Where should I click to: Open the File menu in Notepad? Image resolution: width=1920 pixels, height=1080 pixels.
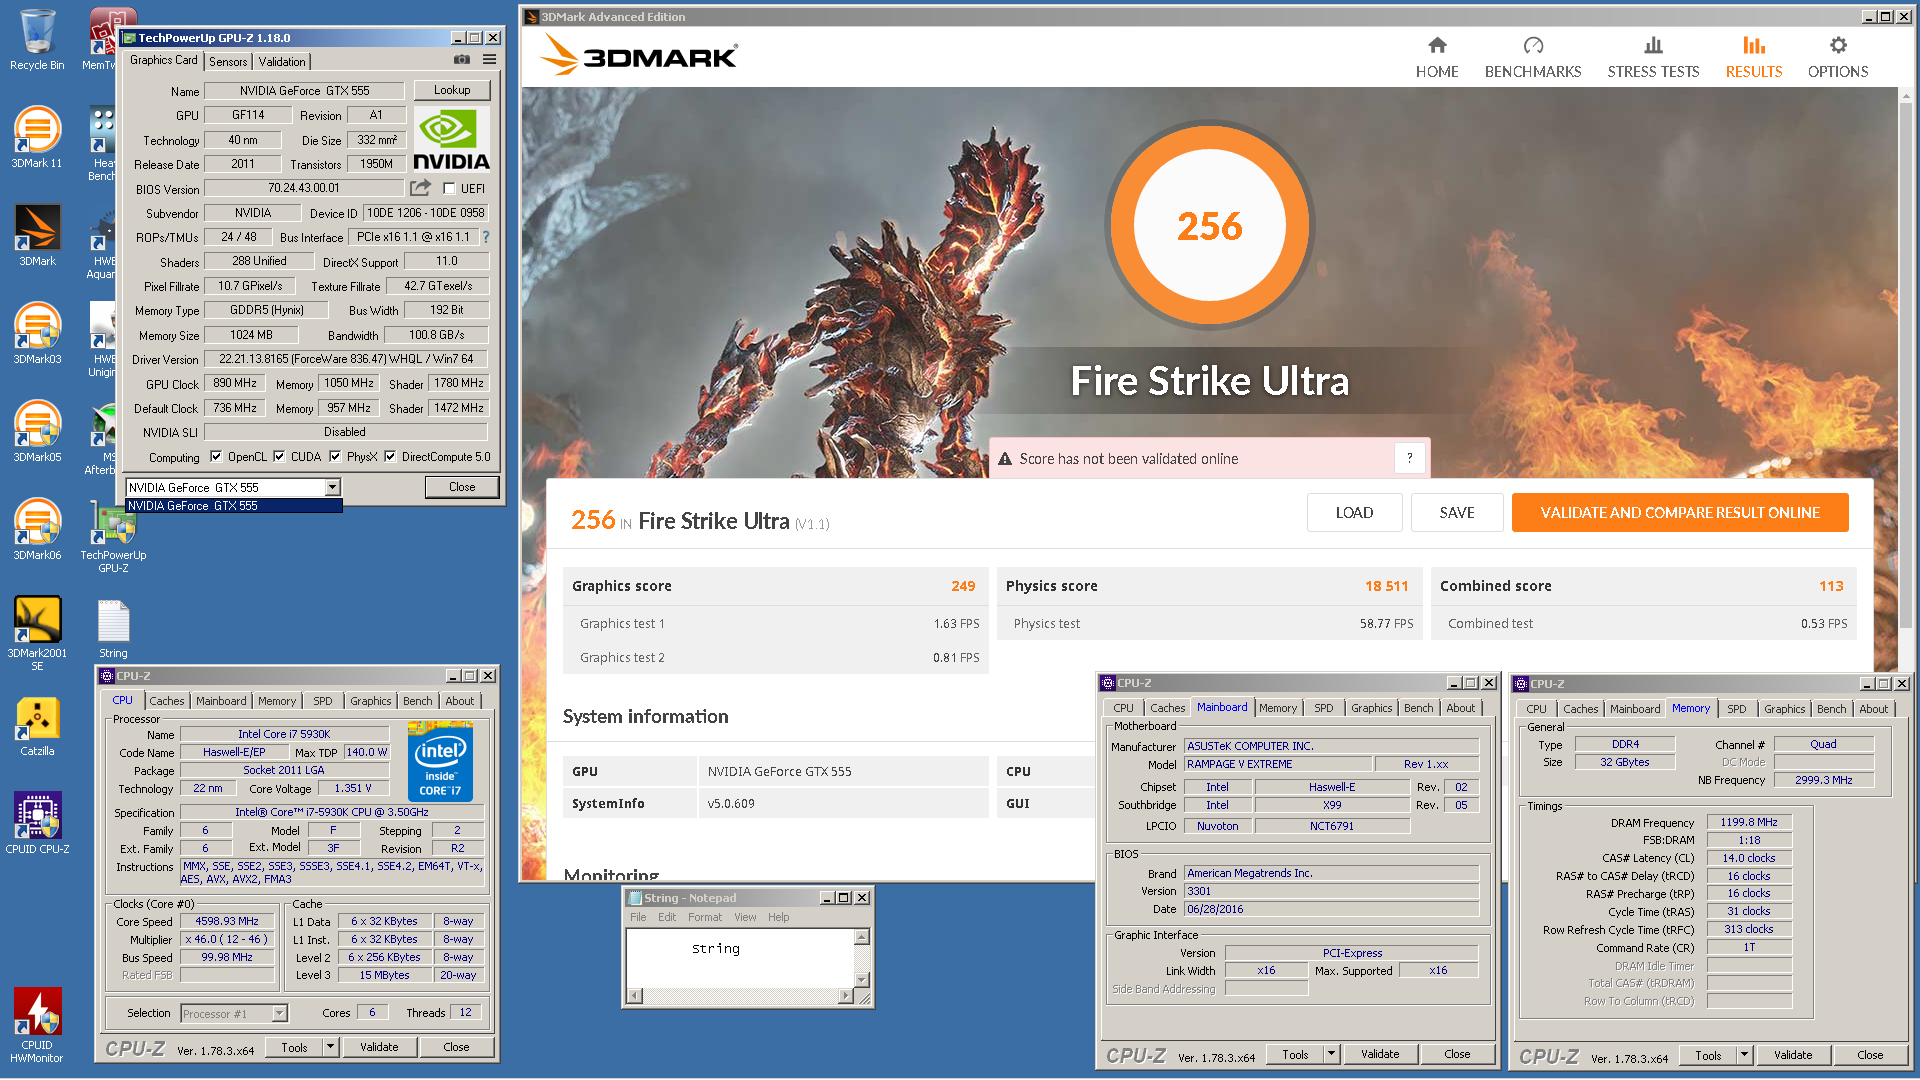click(638, 917)
